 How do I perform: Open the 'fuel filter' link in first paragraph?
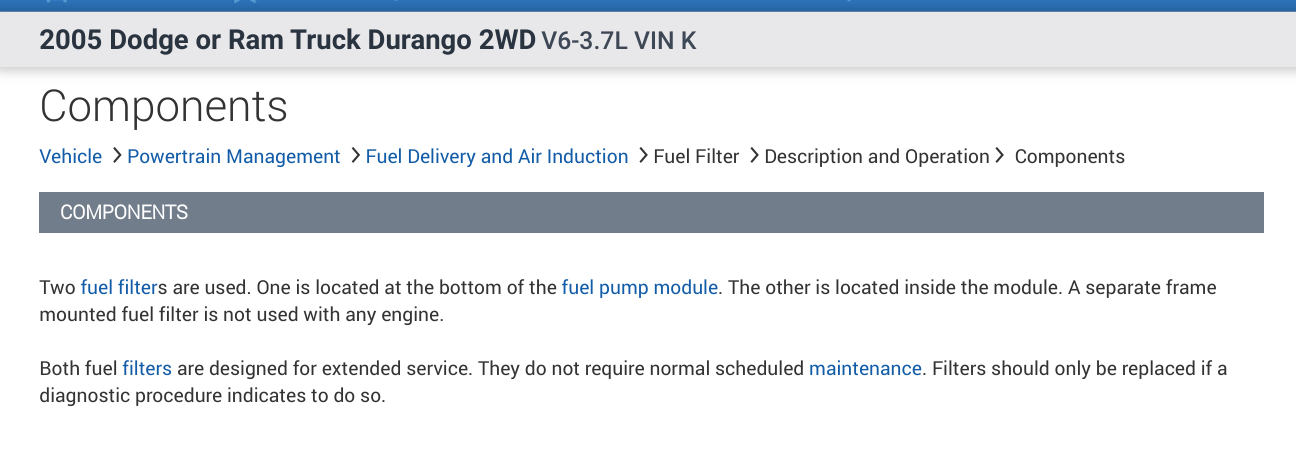(x=118, y=288)
